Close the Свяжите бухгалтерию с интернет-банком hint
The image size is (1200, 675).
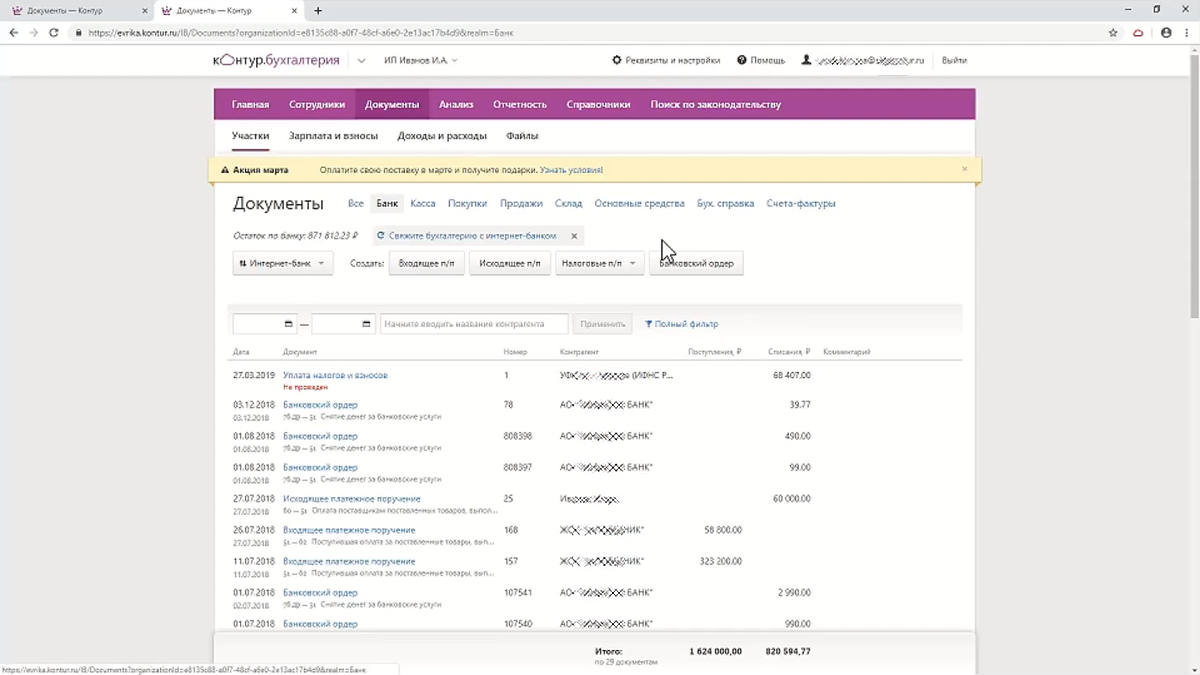574,236
